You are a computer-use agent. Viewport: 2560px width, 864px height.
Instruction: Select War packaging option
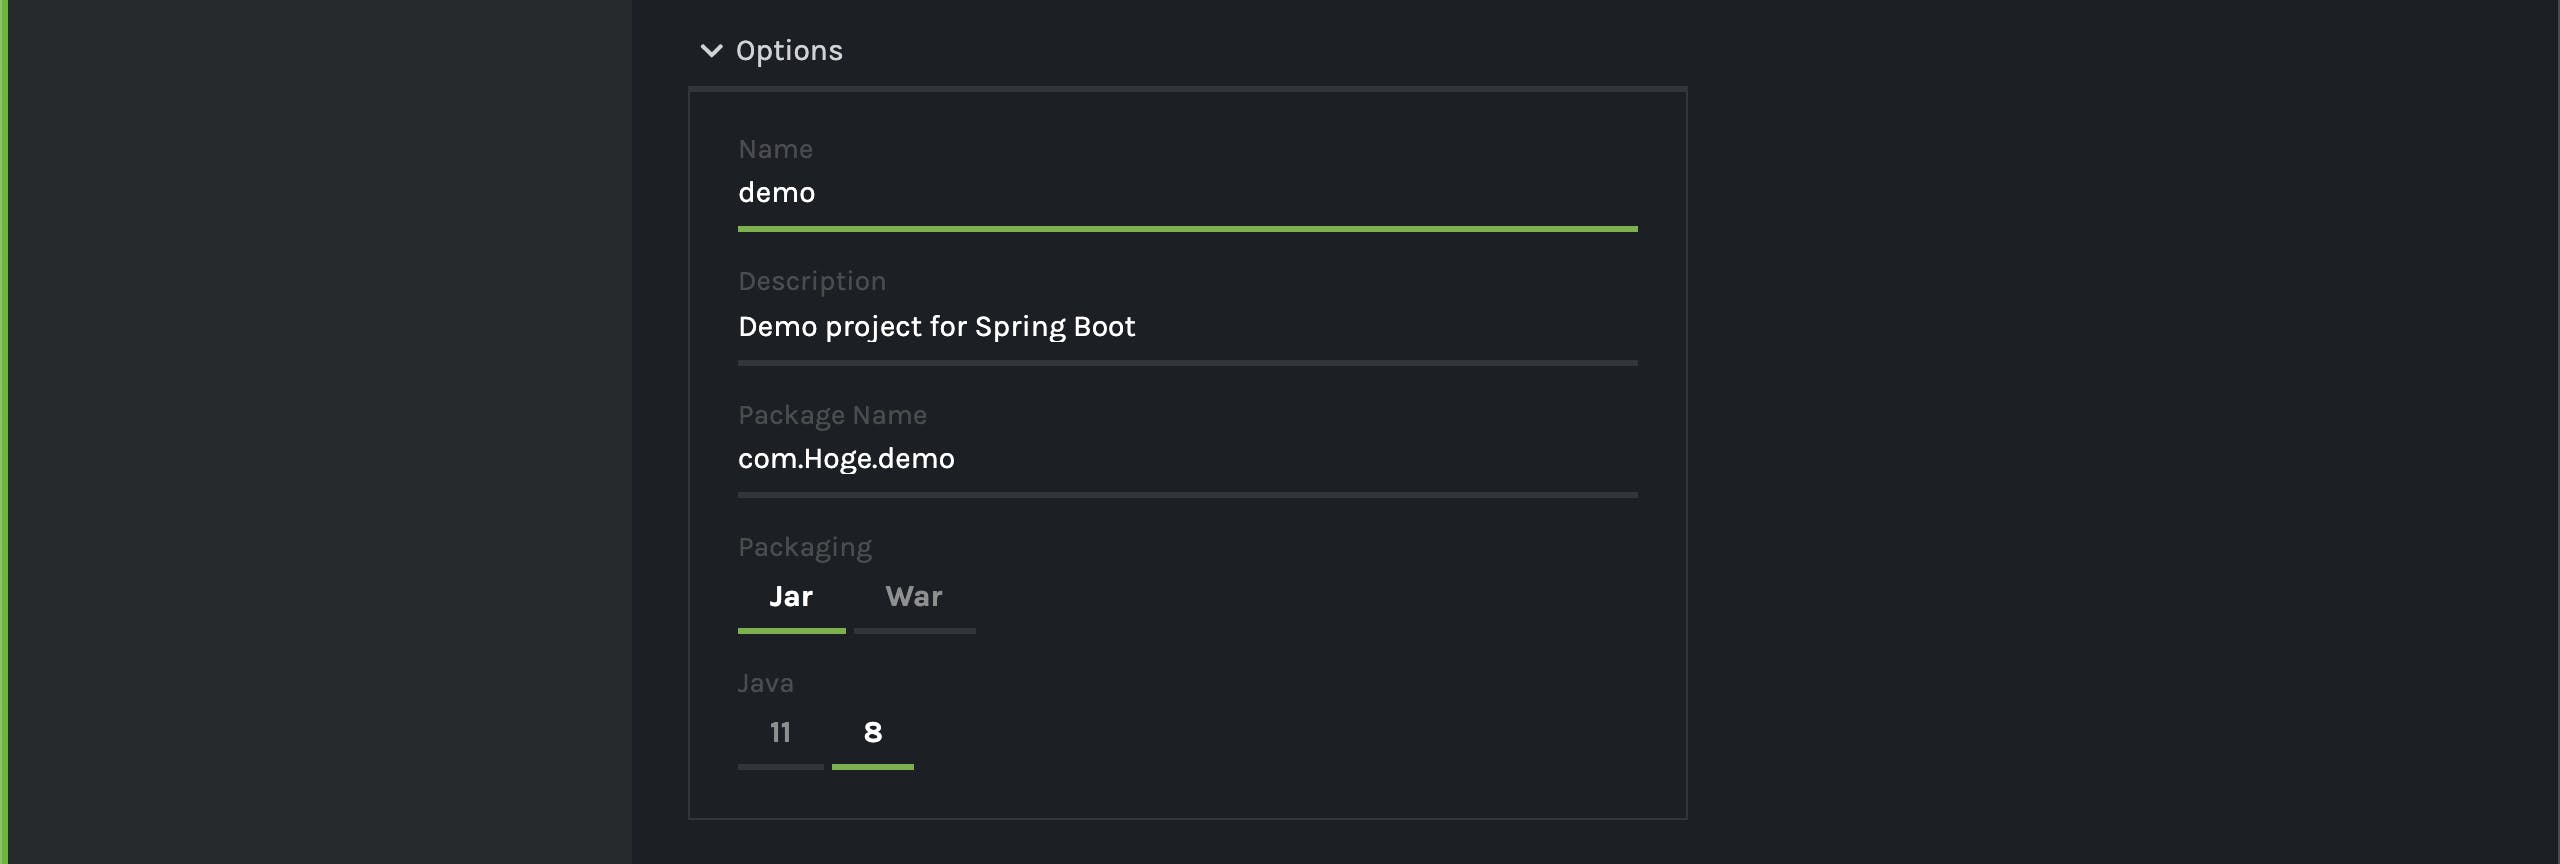click(914, 597)
